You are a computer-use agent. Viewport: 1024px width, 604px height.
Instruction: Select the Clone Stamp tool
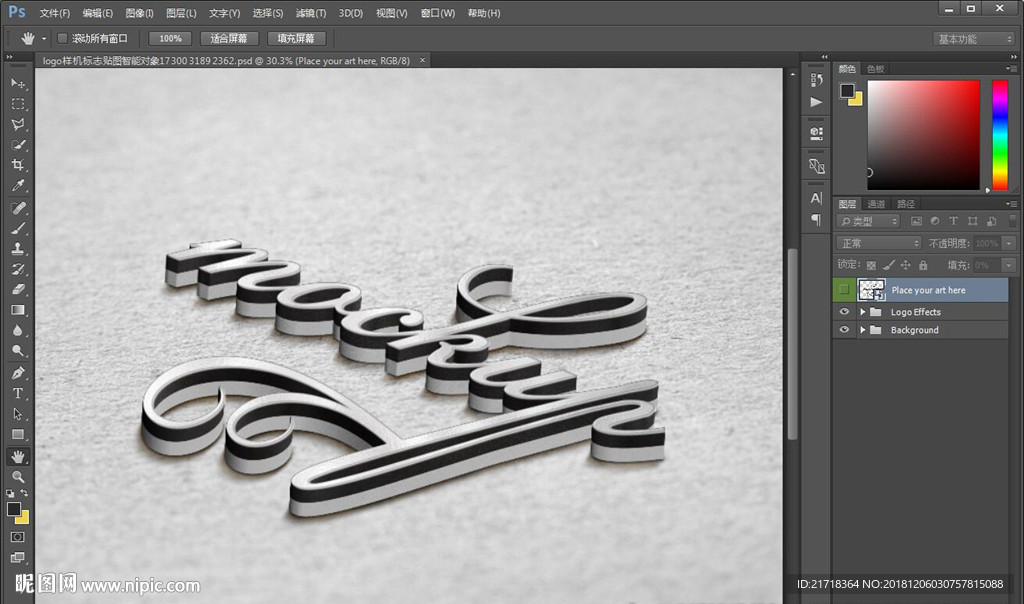pyautogui.click(x=17, y=249)
